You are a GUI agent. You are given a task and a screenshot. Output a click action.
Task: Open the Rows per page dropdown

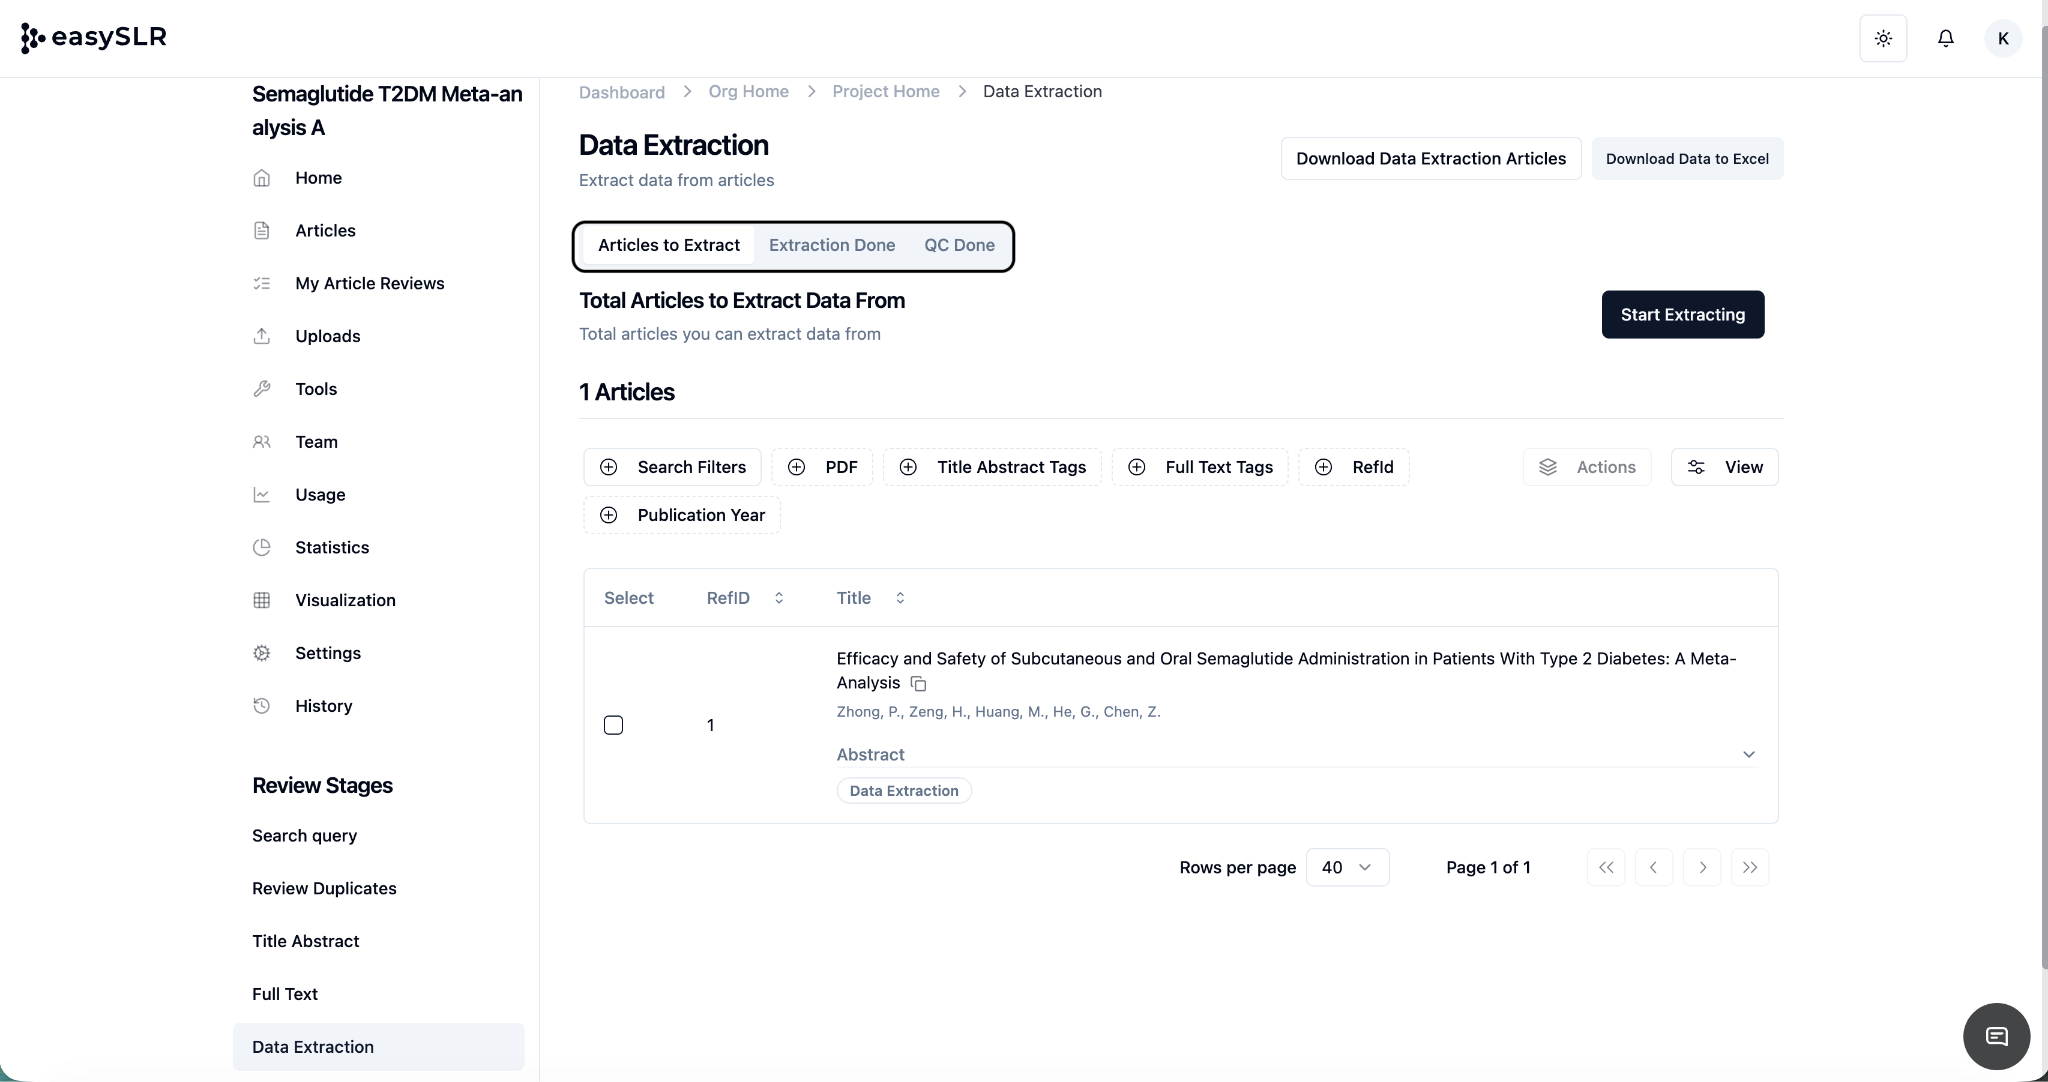(x=1347, y=867)
